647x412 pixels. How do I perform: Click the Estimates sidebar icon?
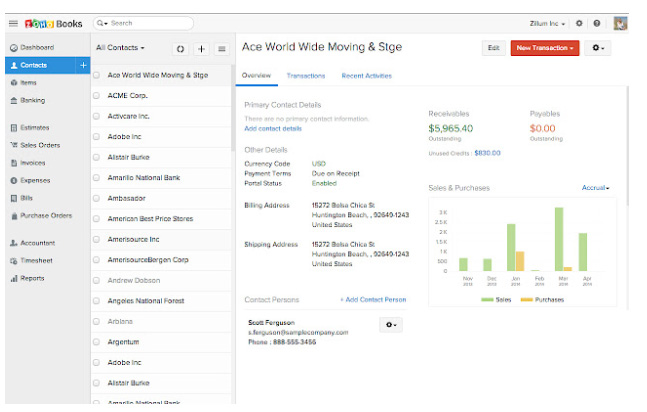(x=14, y=128)
